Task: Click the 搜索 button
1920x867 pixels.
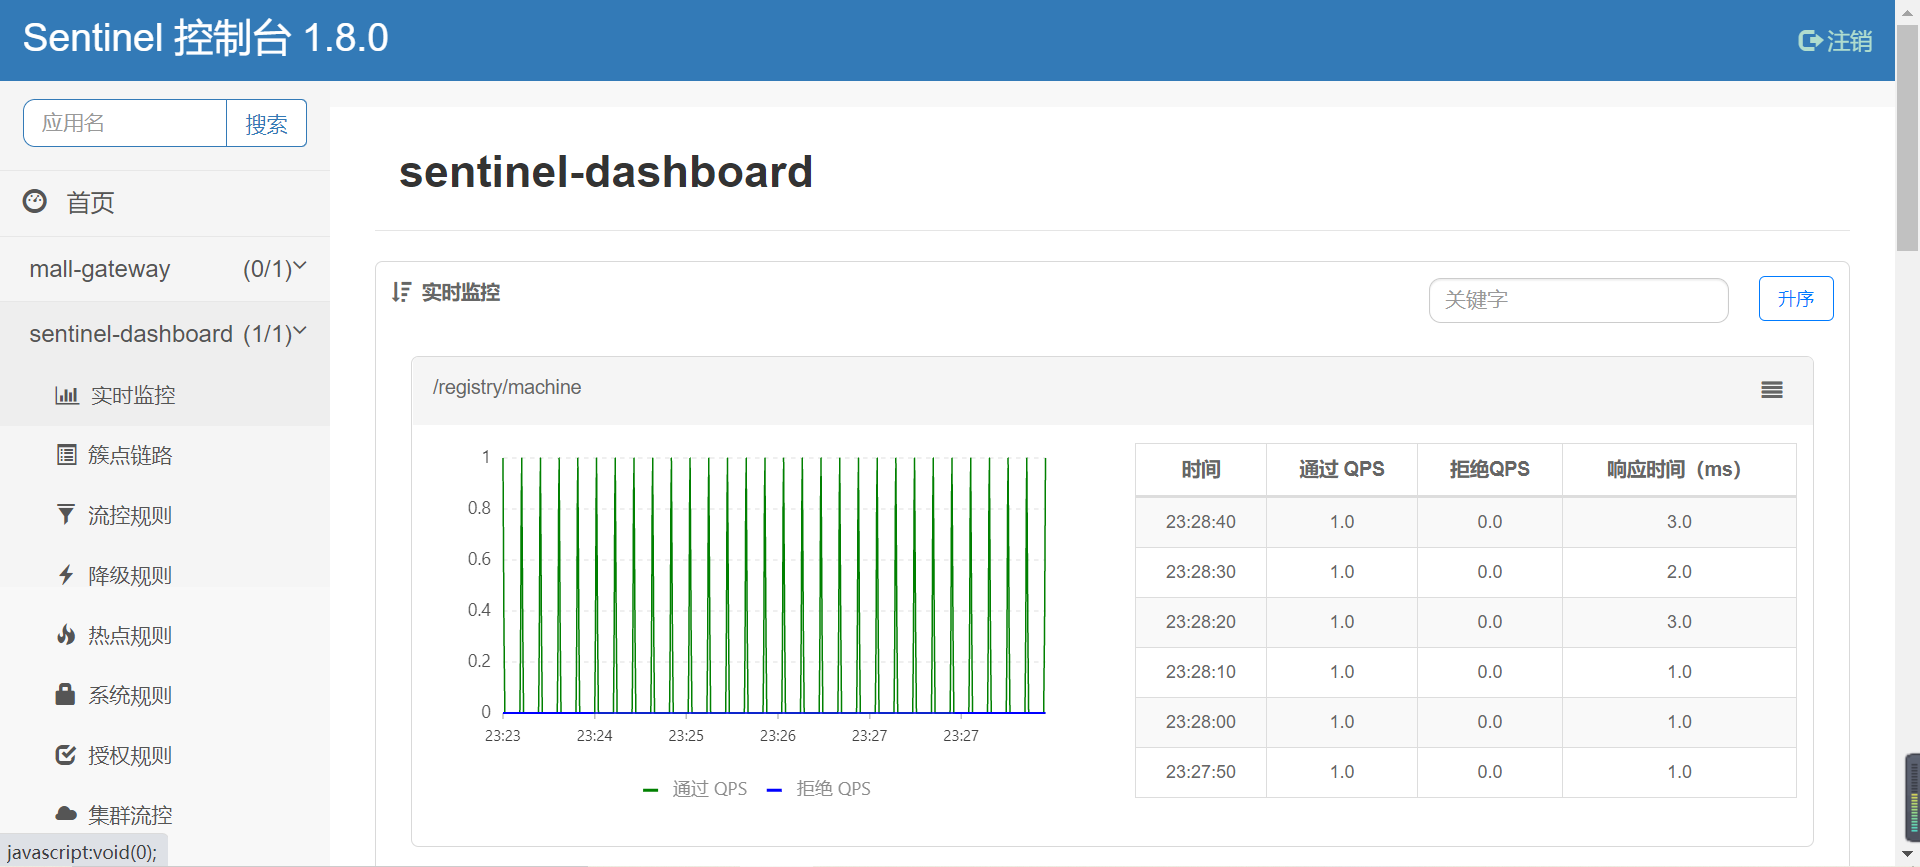Action: coord(267,123)
